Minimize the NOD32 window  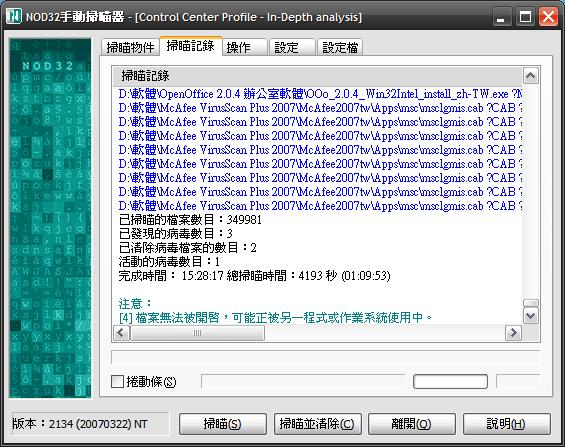501,17
